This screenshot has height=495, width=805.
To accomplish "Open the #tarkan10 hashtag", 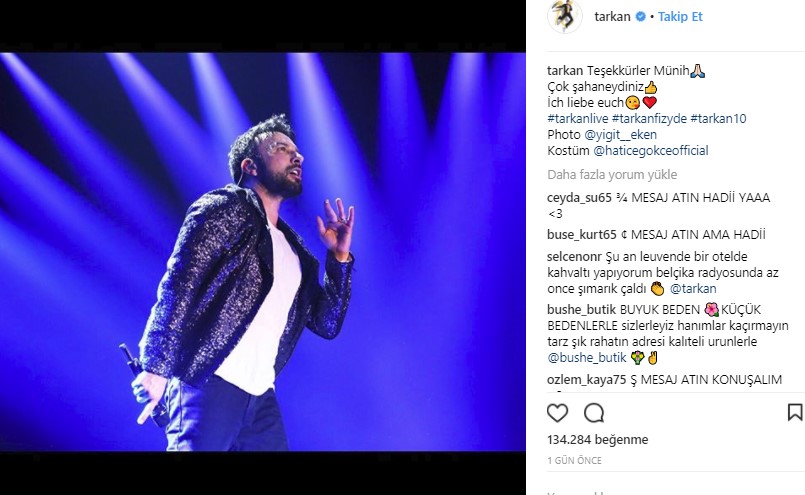I will coord(718,119).
